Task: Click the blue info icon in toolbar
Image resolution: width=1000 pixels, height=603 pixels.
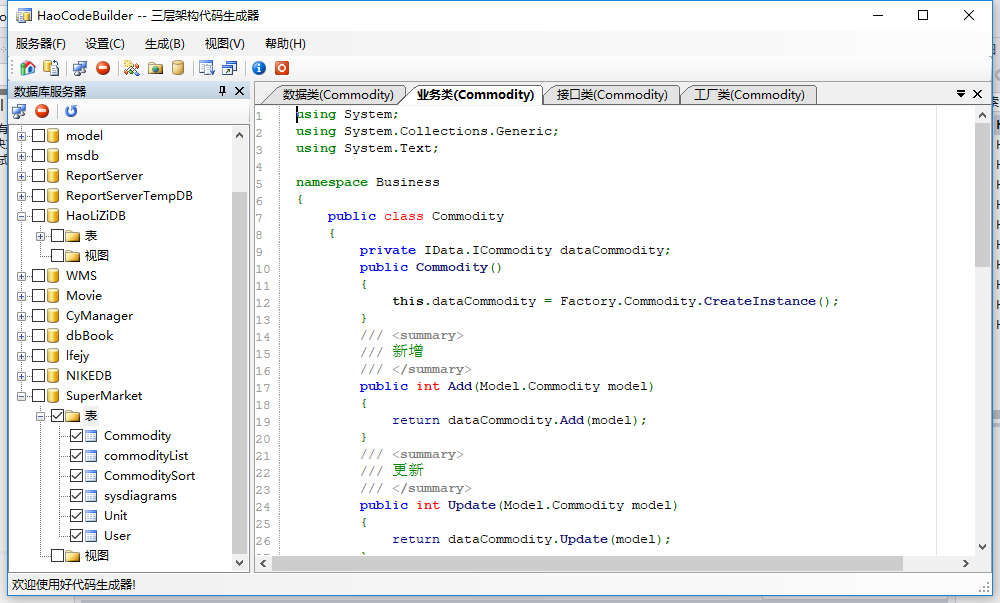Action: tap(259, 68)
